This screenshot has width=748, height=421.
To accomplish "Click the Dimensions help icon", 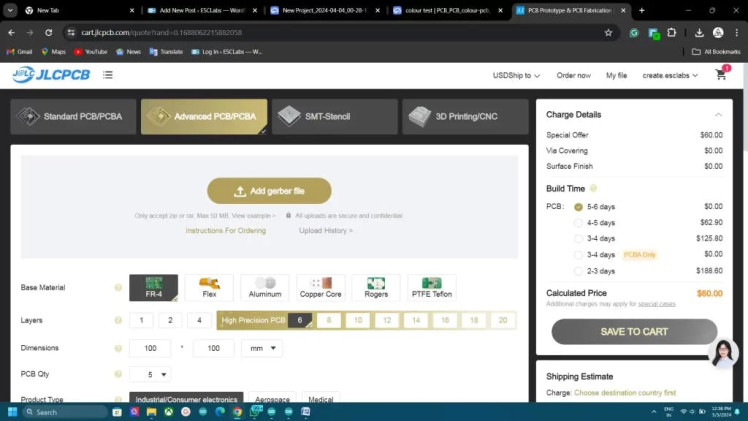I will (118, 348).
